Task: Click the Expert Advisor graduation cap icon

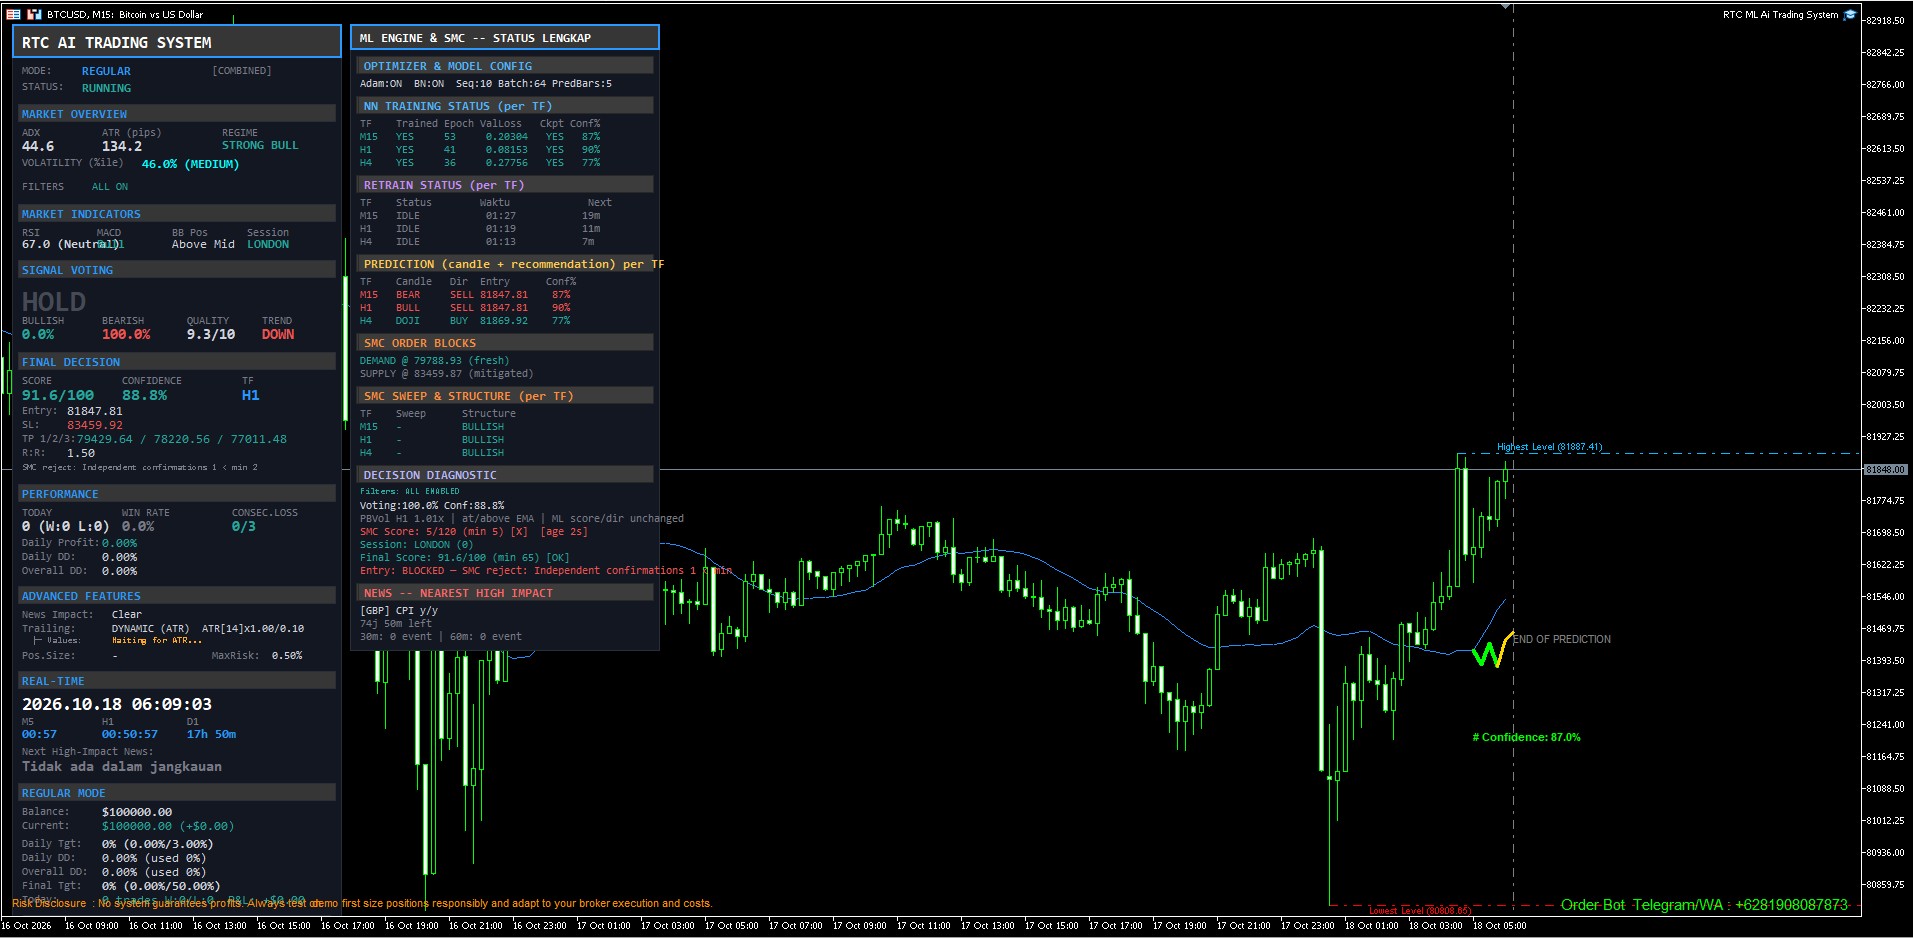Action: coord(1850,15)
